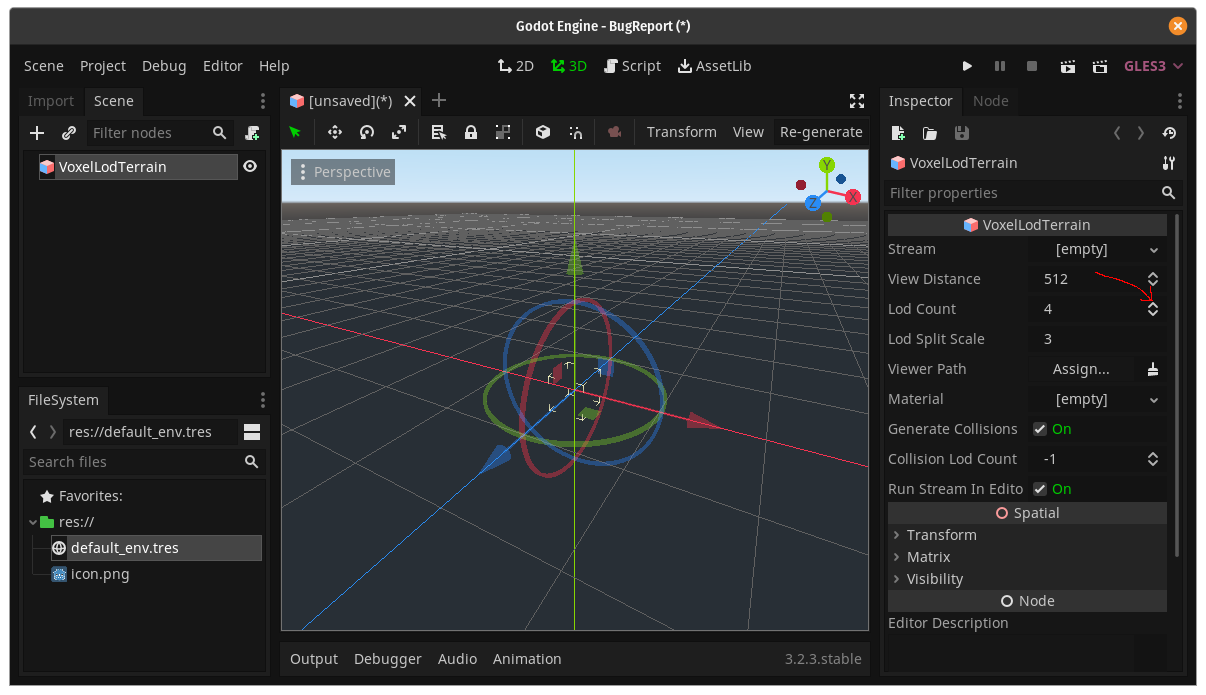
Task: Click the Re-generate button
Action: click(x=821, y=131)
